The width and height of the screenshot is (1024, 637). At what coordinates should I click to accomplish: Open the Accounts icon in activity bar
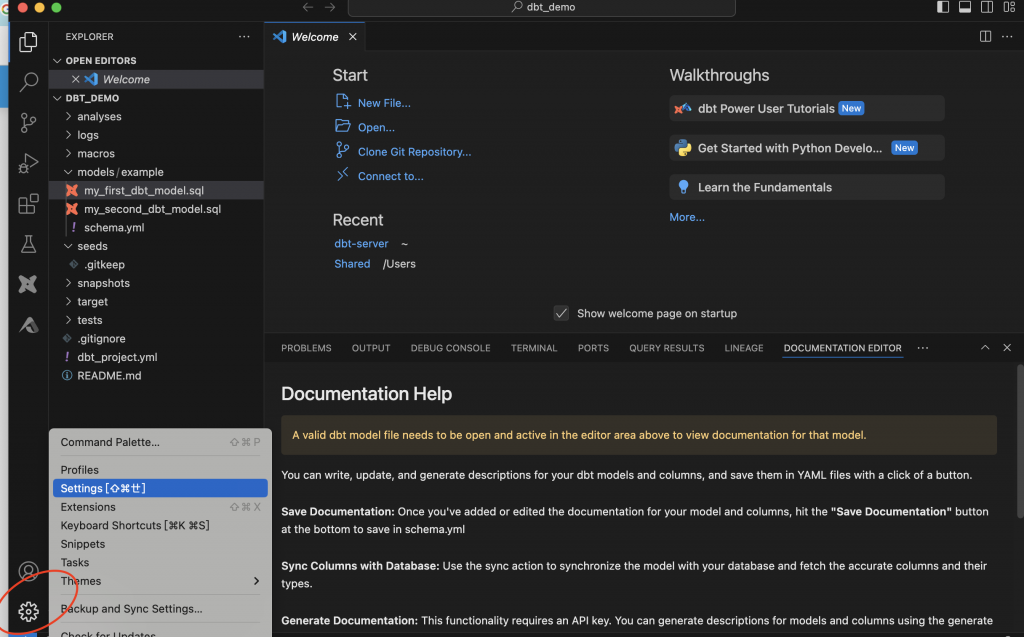tap(28, 572)
